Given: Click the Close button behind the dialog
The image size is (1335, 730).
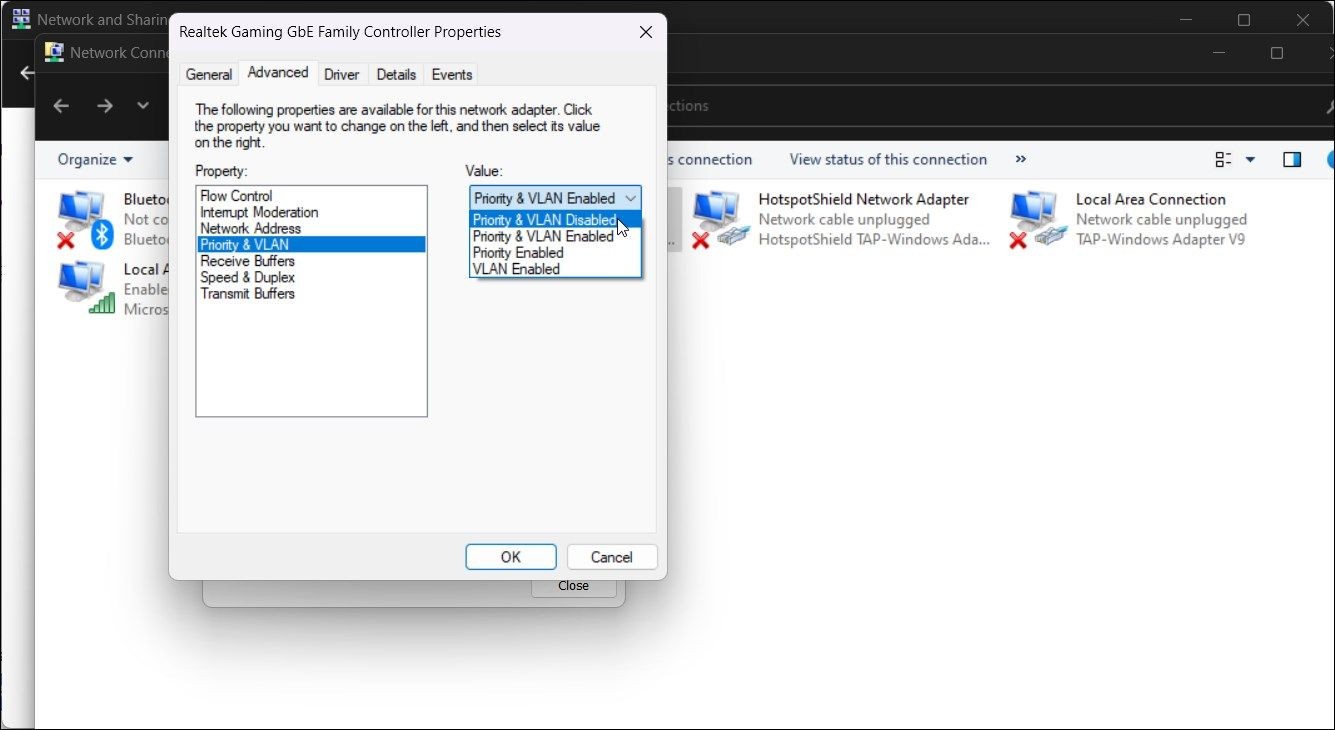Looking at the screenshot, I should click(573, 586).
